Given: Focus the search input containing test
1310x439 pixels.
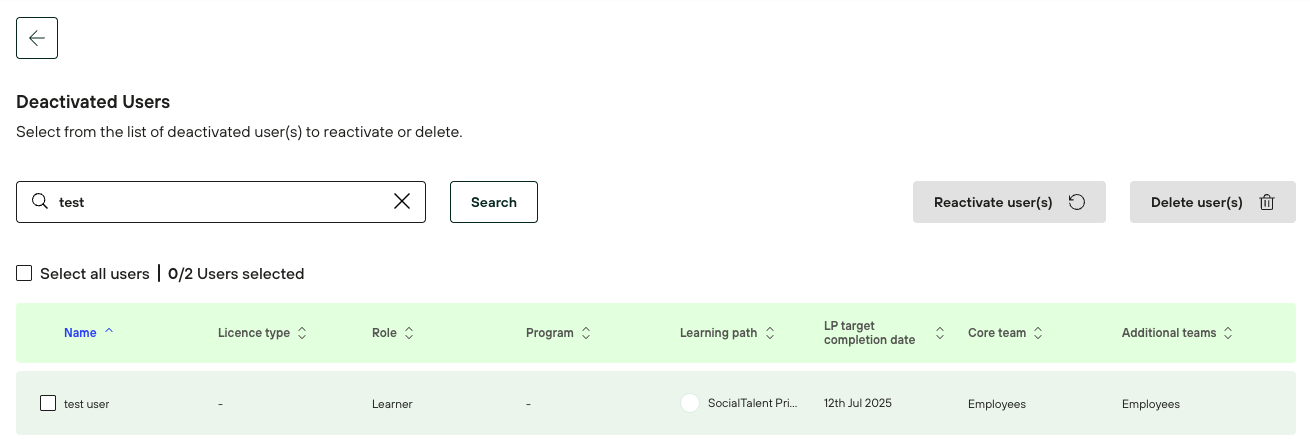Looking at the screenshot, I should tap(220, 202).
